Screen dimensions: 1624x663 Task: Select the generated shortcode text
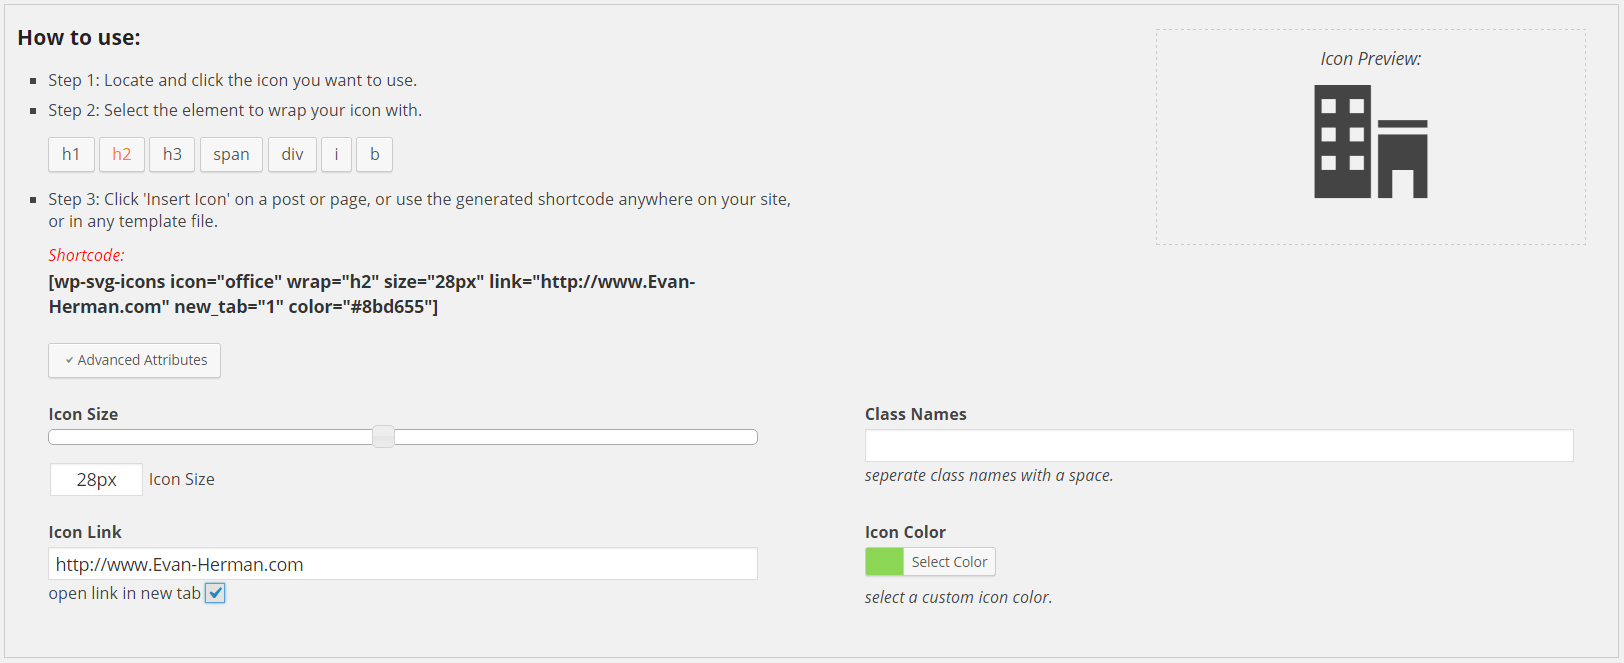[372, 293]
